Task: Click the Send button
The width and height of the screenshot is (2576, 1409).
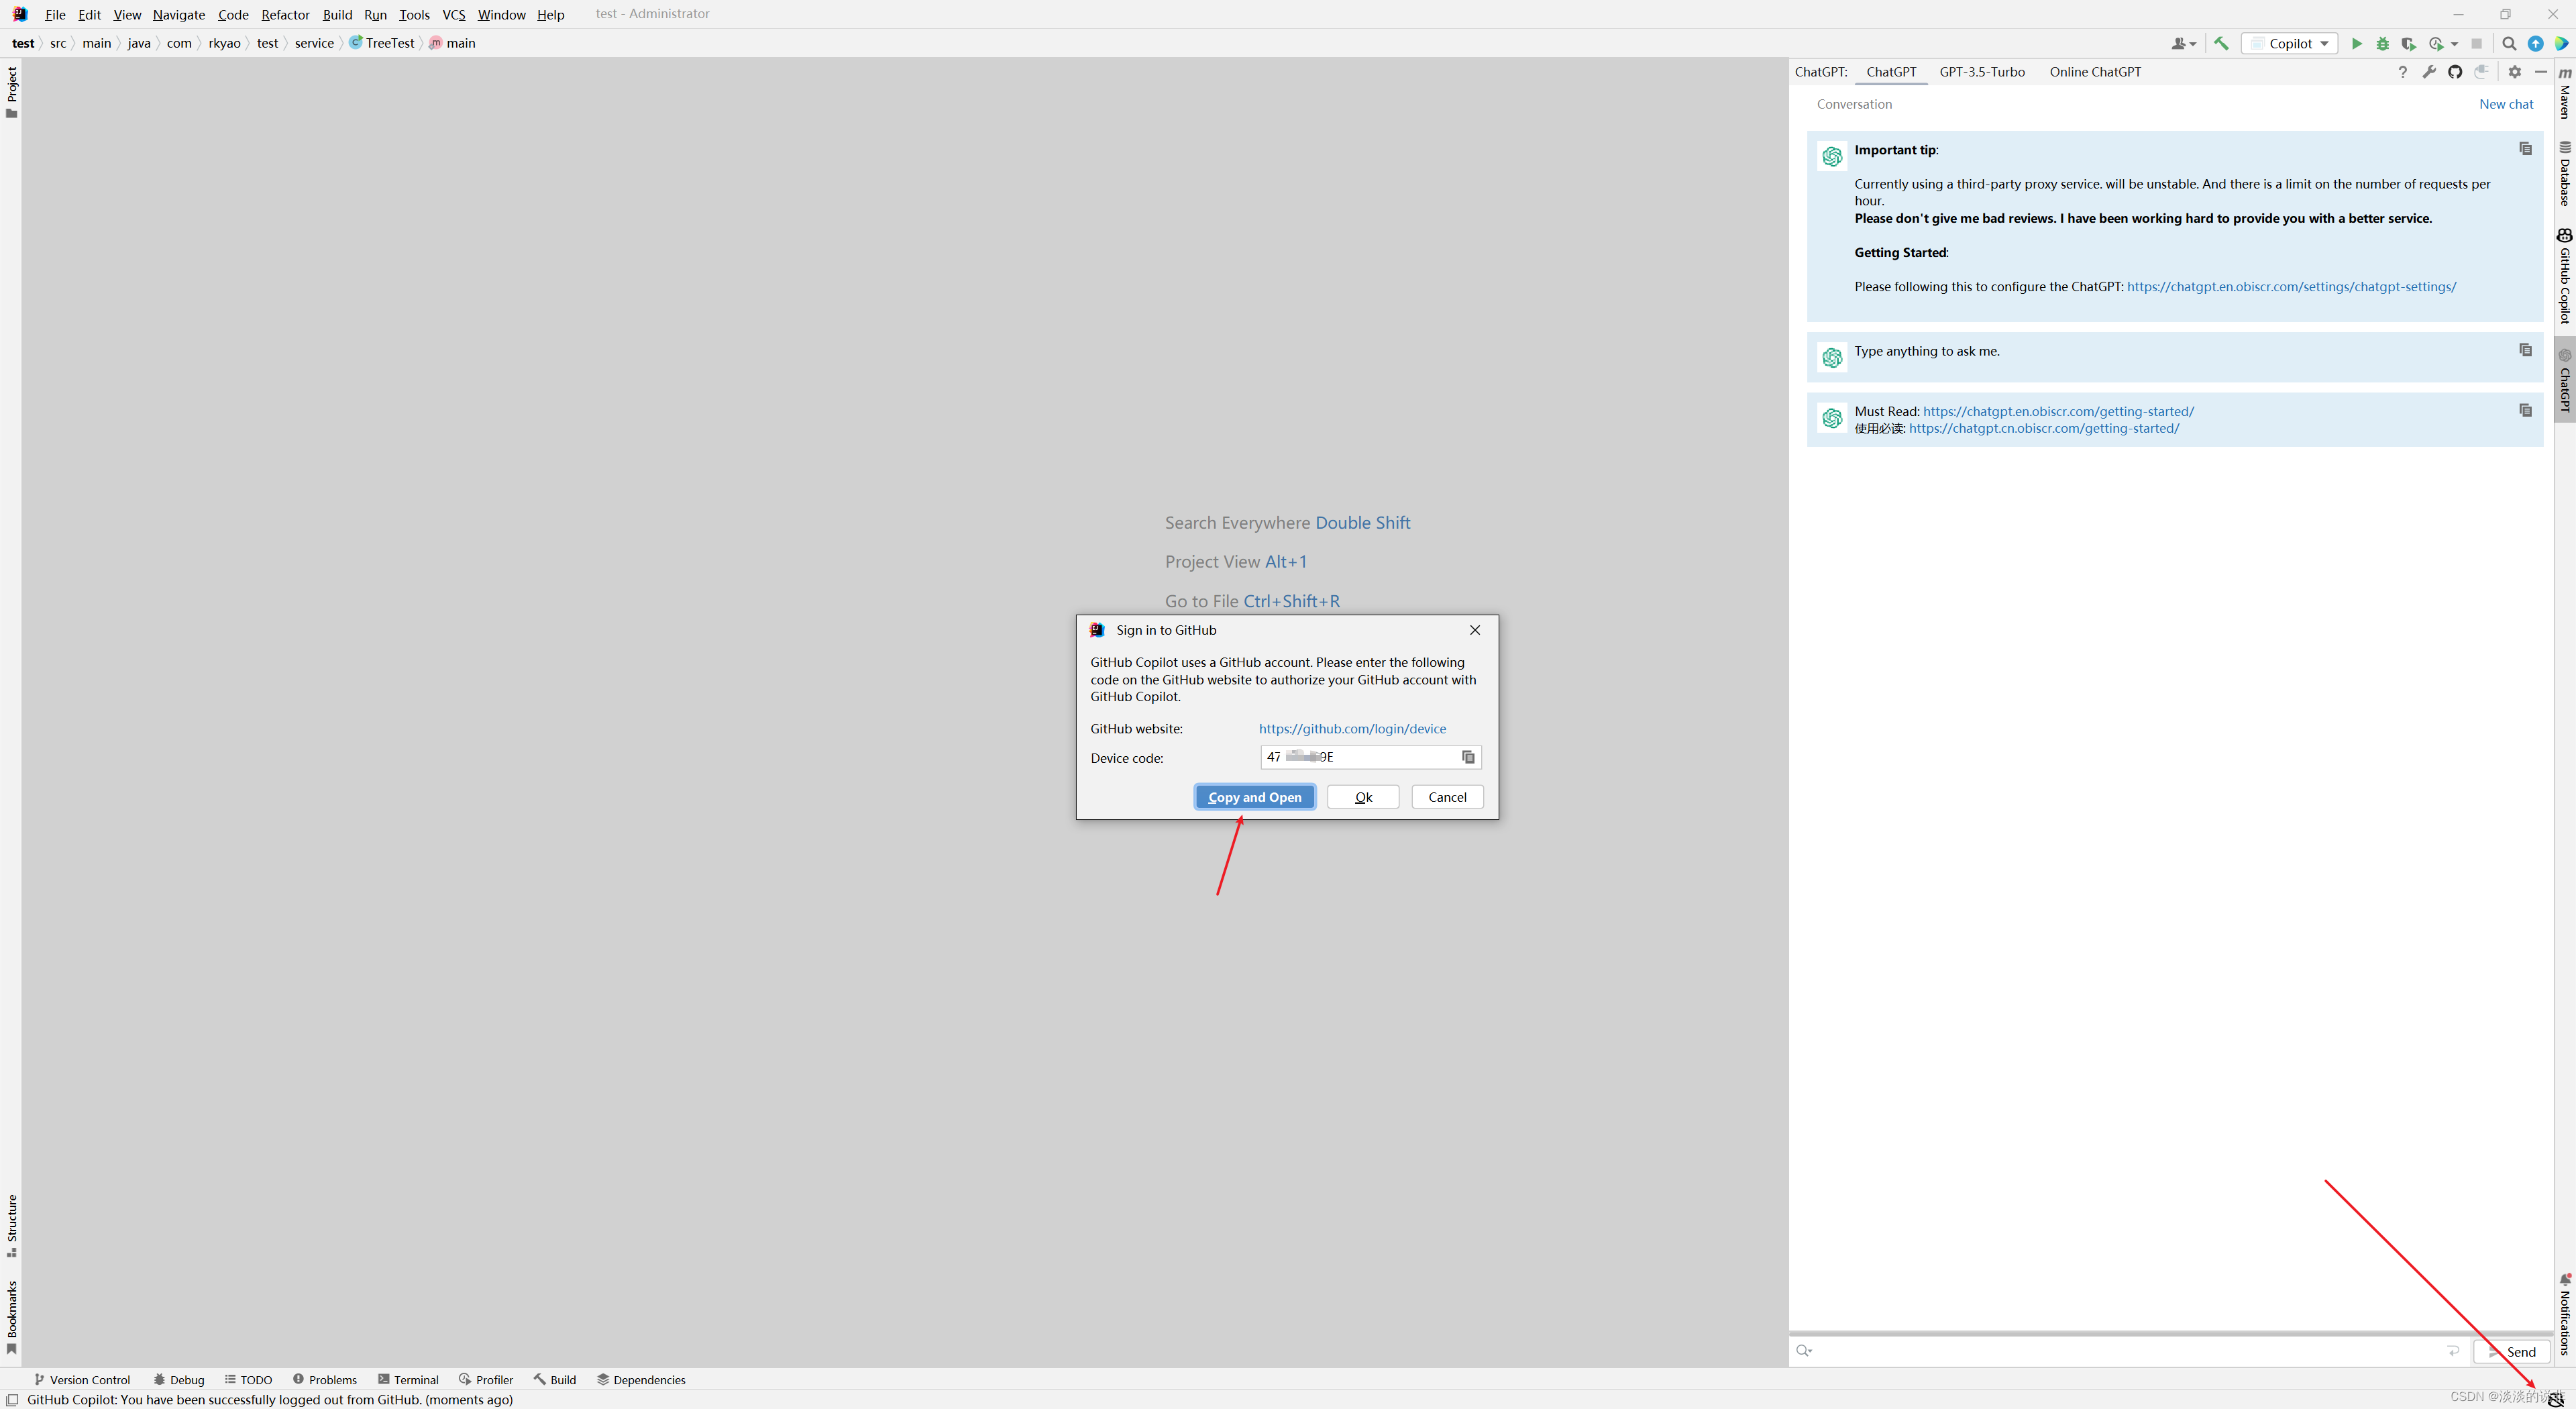Action: coord(2512,1351)
